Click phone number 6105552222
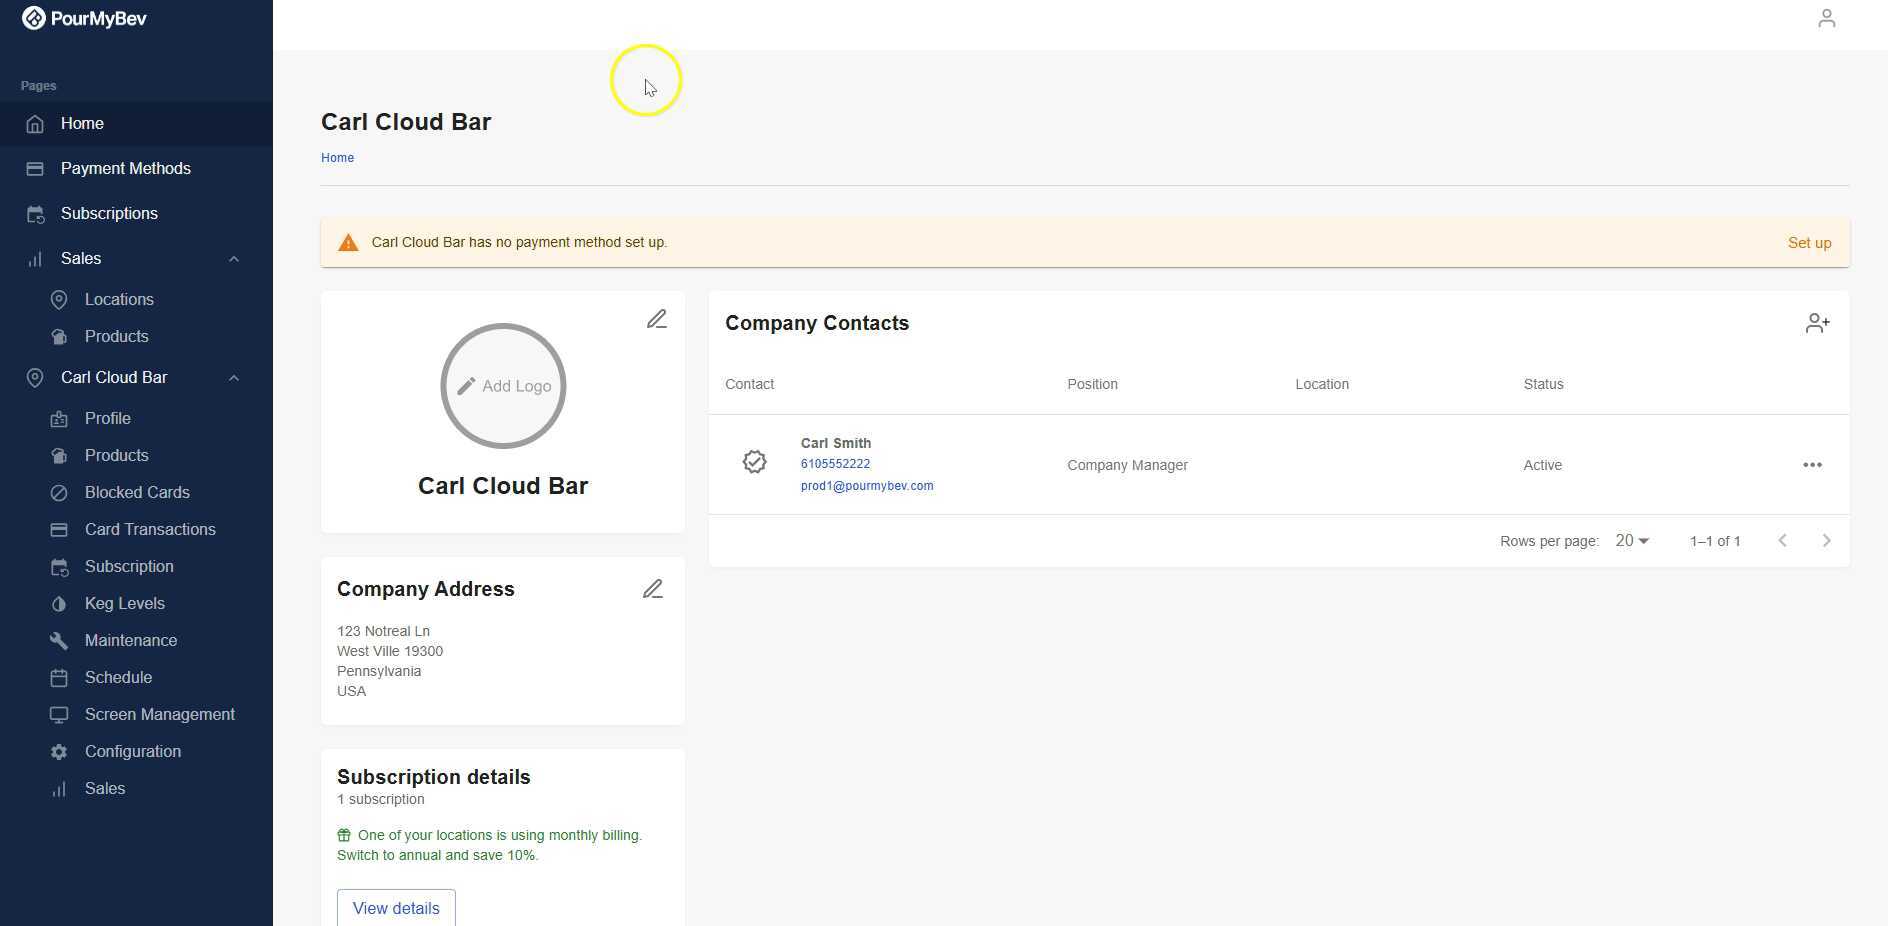This screenshot has width=1888, height=926. (835, 464)
